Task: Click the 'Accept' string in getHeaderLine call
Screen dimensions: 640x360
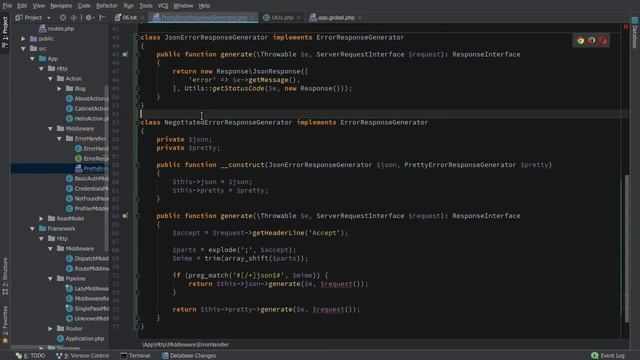Action: pos(324,233)
